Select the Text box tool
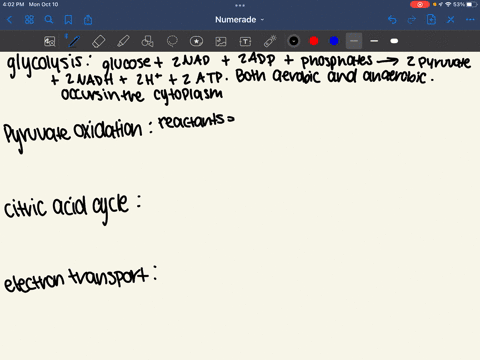Image resolution: width=480 pixels, height=360 pixels. pyautogui.click(x=245, y=41)
